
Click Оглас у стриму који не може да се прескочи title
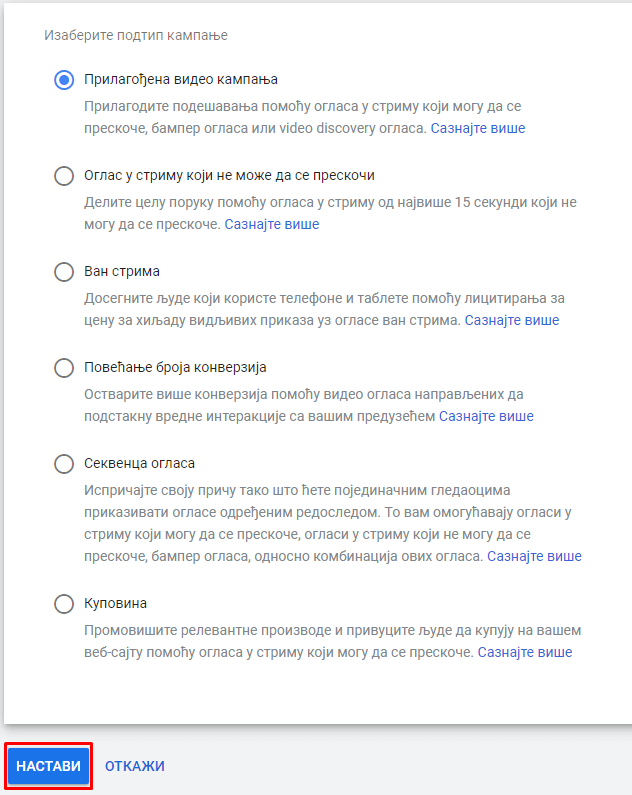230,175
